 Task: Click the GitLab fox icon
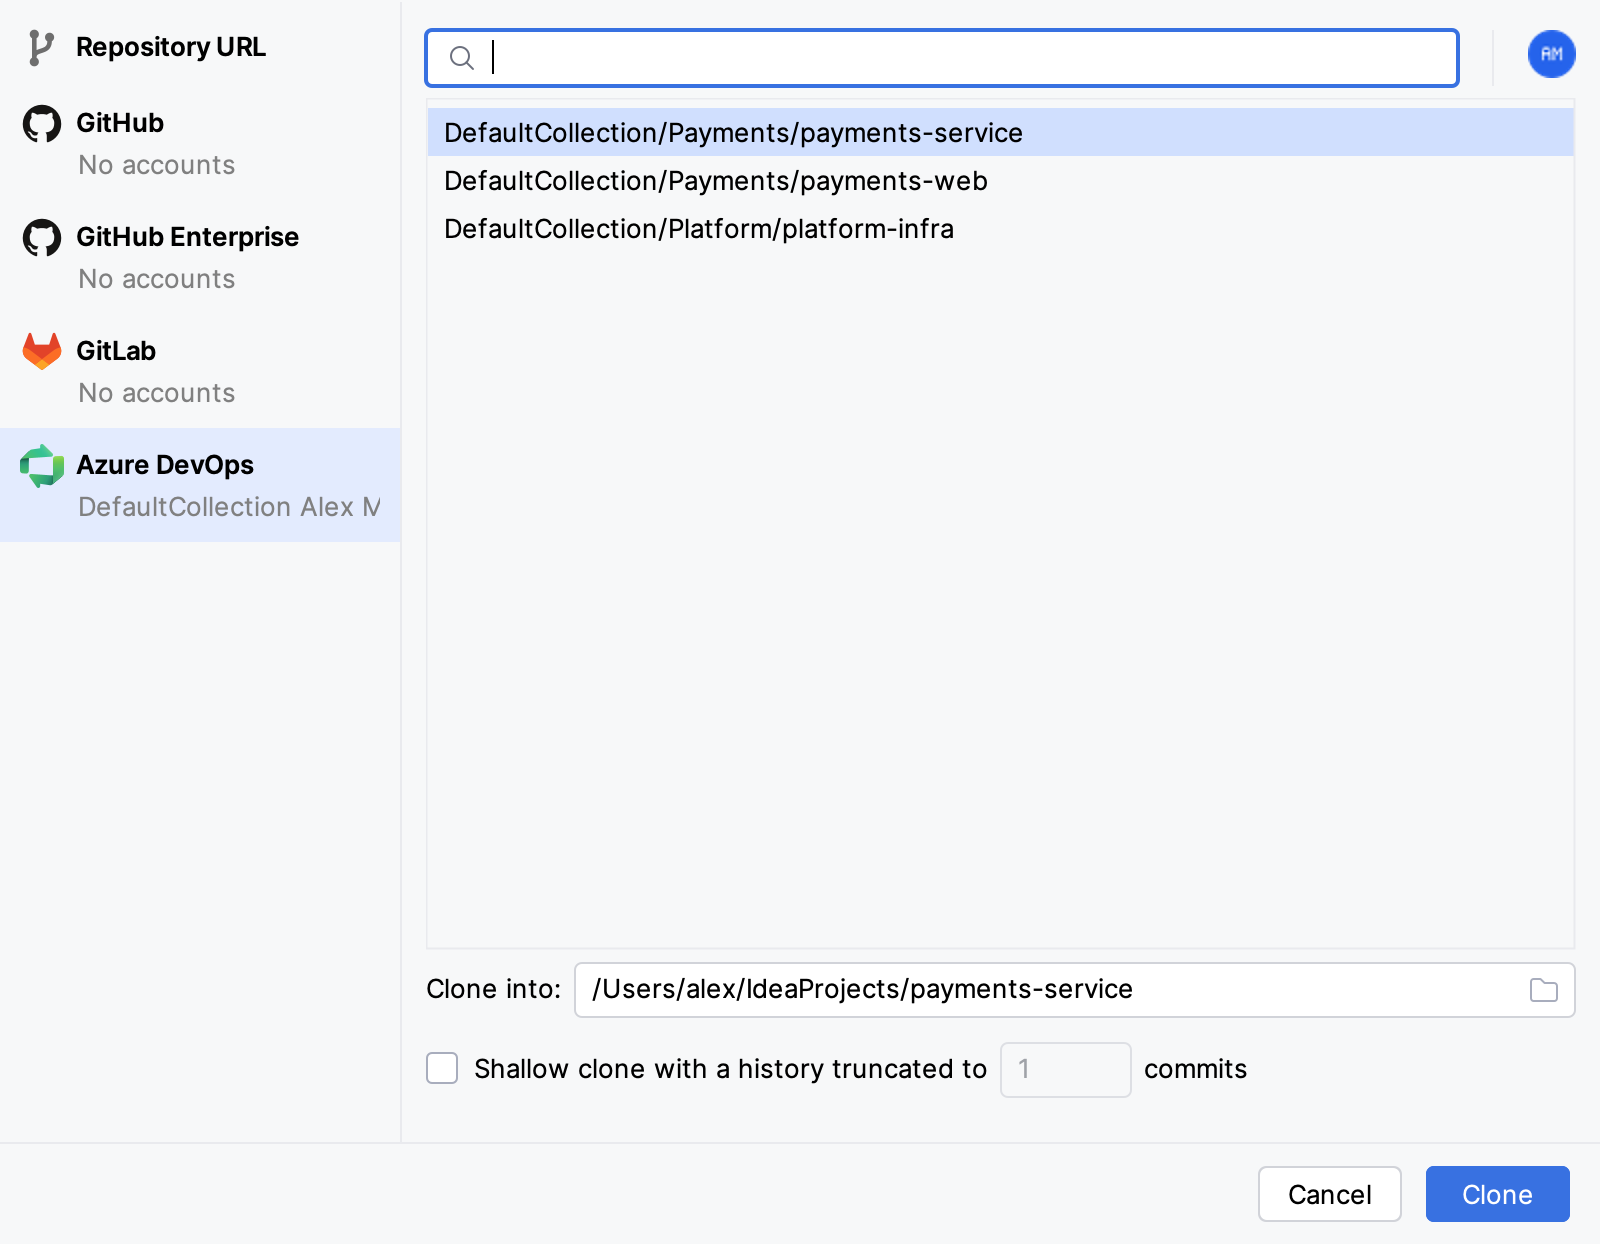point(42,351)
